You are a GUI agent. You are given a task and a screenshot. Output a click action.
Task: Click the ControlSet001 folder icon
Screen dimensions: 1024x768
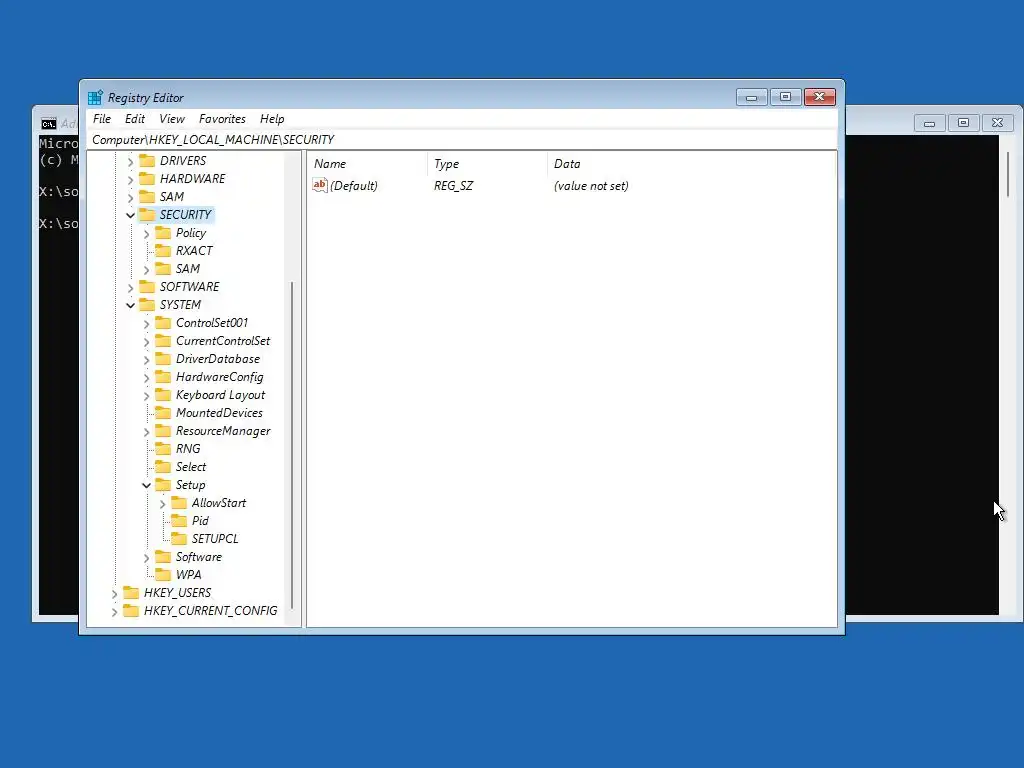pyautogui.click(x=163, y=323)
